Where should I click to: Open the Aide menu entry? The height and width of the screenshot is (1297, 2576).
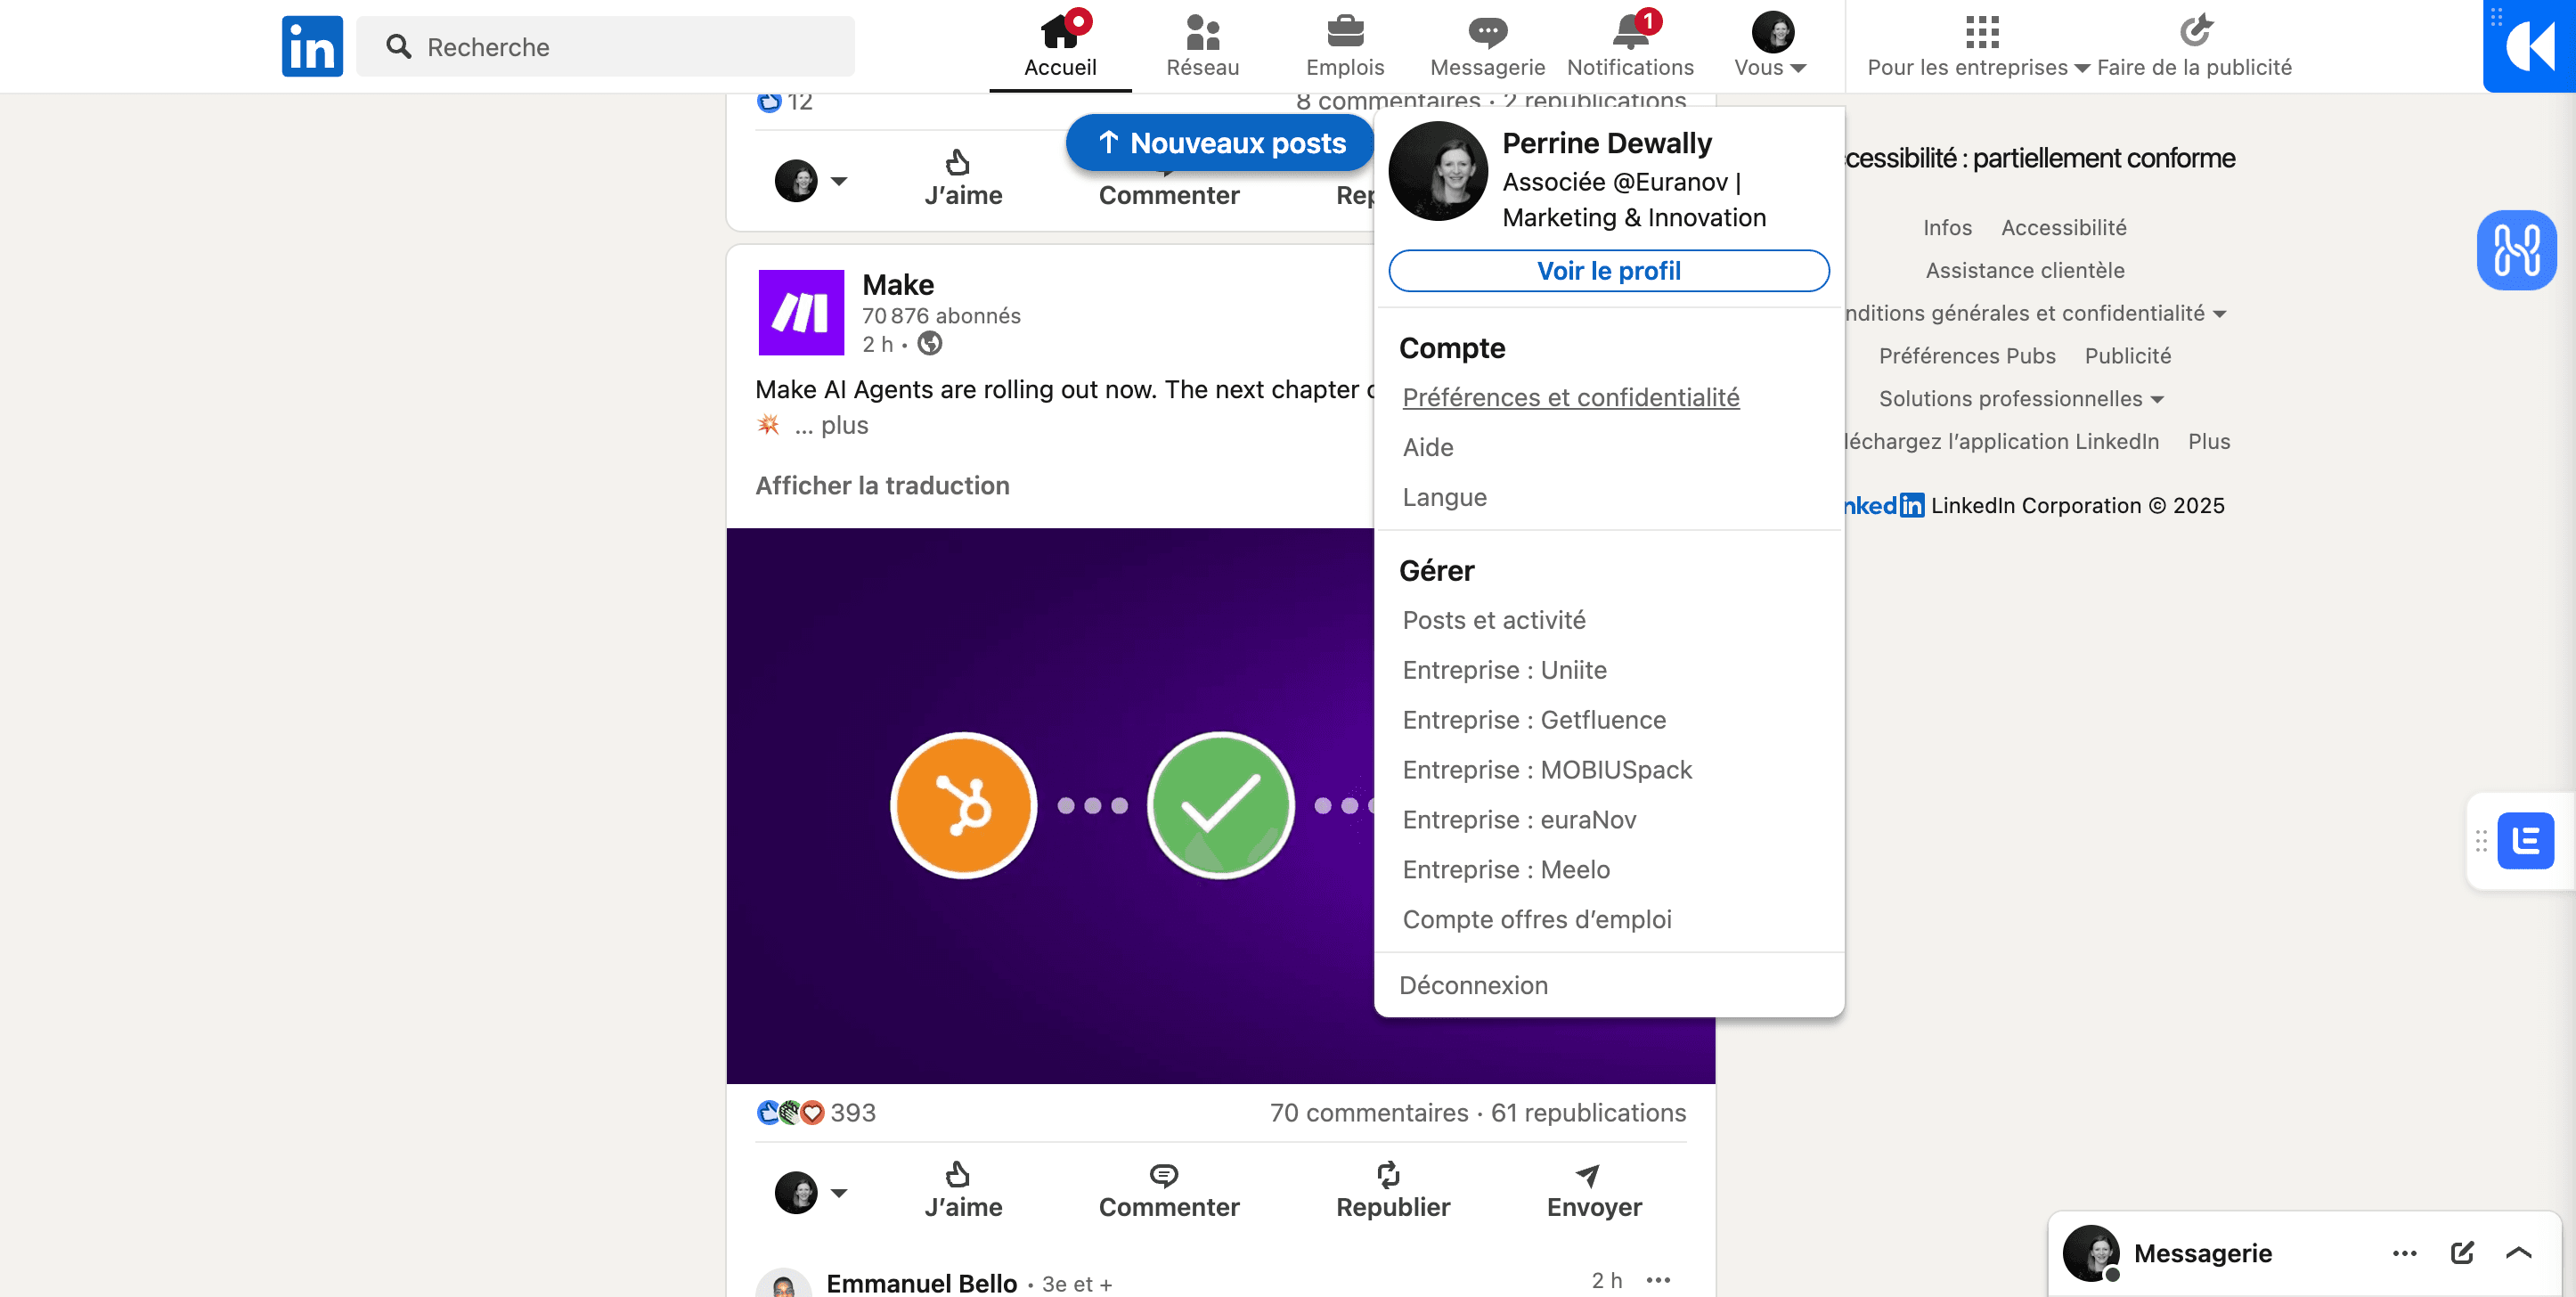[1428, 447]
